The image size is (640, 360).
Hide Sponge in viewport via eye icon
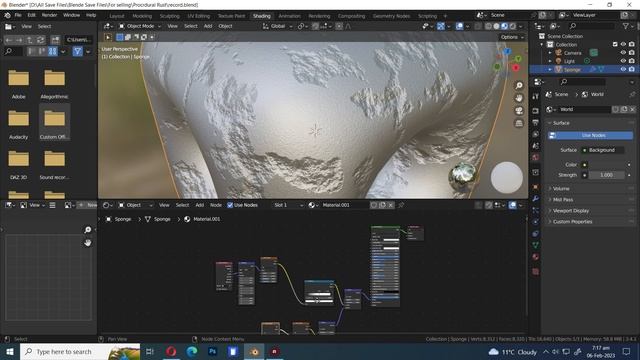click(x=623, y=69)
